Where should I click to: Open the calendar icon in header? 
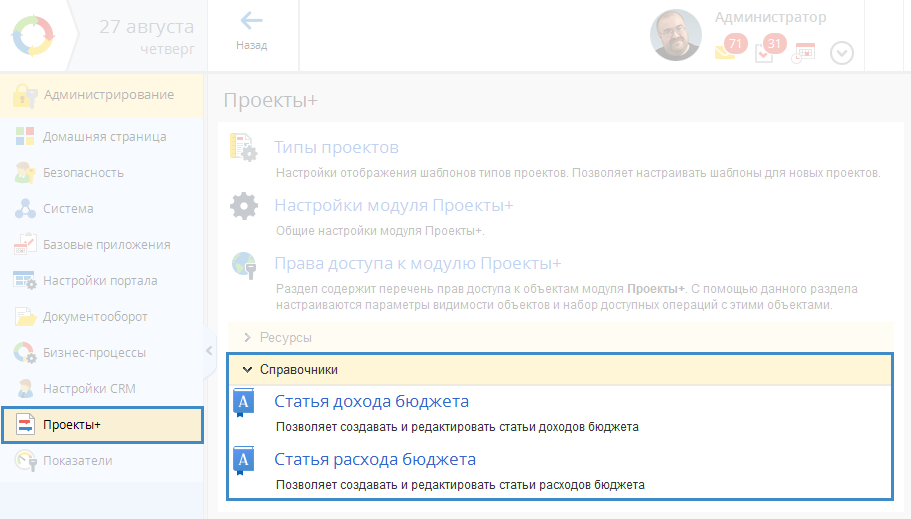[804, 53]
